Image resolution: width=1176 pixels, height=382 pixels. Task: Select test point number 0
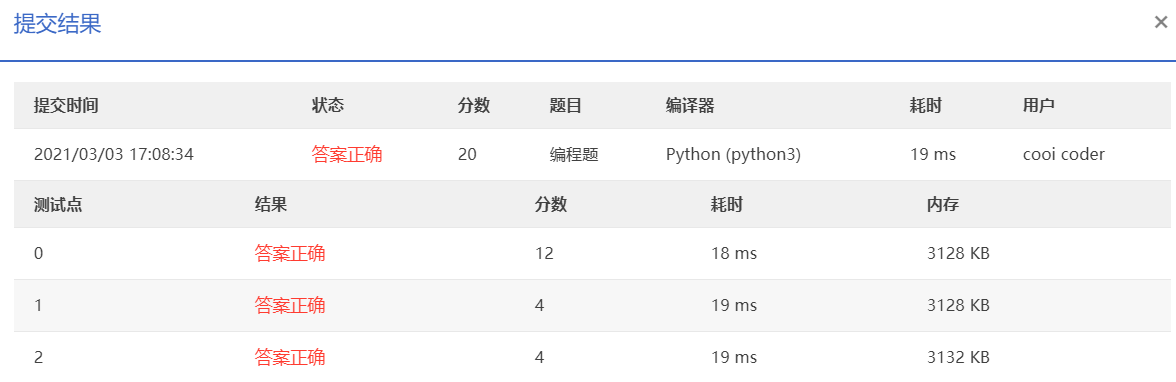[38, 254]
